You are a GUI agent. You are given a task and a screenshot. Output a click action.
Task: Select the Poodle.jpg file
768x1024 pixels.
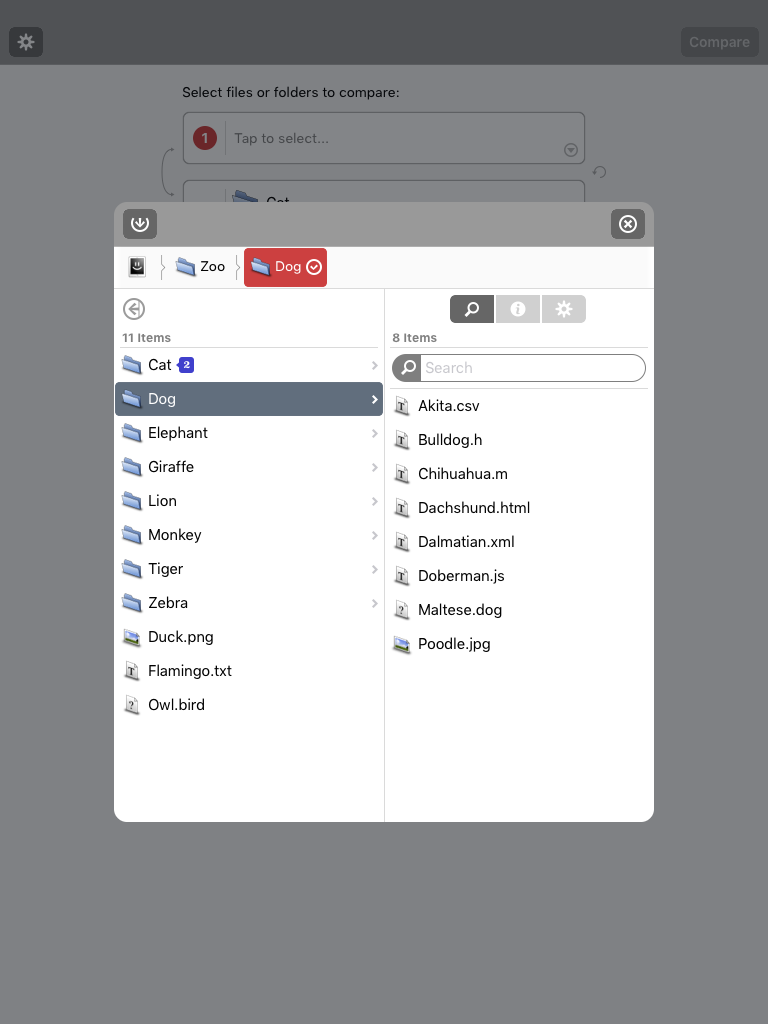point(519,643)
